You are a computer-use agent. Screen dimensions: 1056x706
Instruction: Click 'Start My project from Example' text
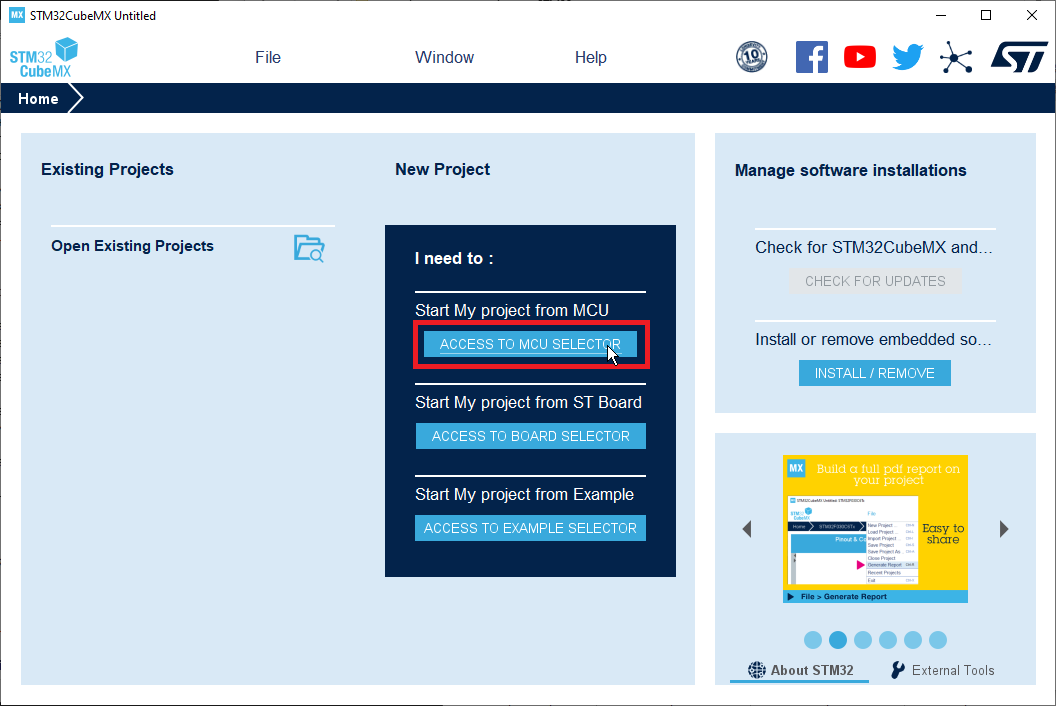[525, 494]
